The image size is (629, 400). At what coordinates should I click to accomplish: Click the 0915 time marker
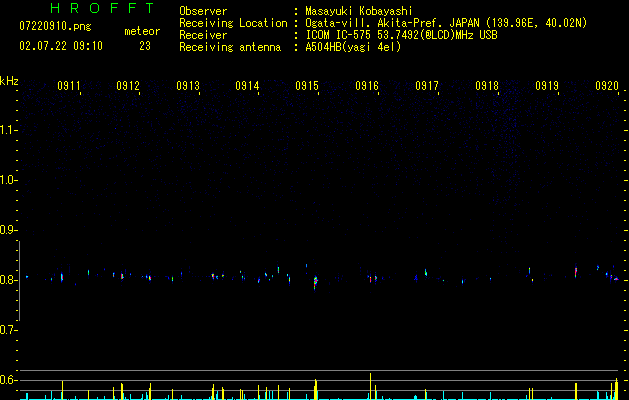[307, 85]
